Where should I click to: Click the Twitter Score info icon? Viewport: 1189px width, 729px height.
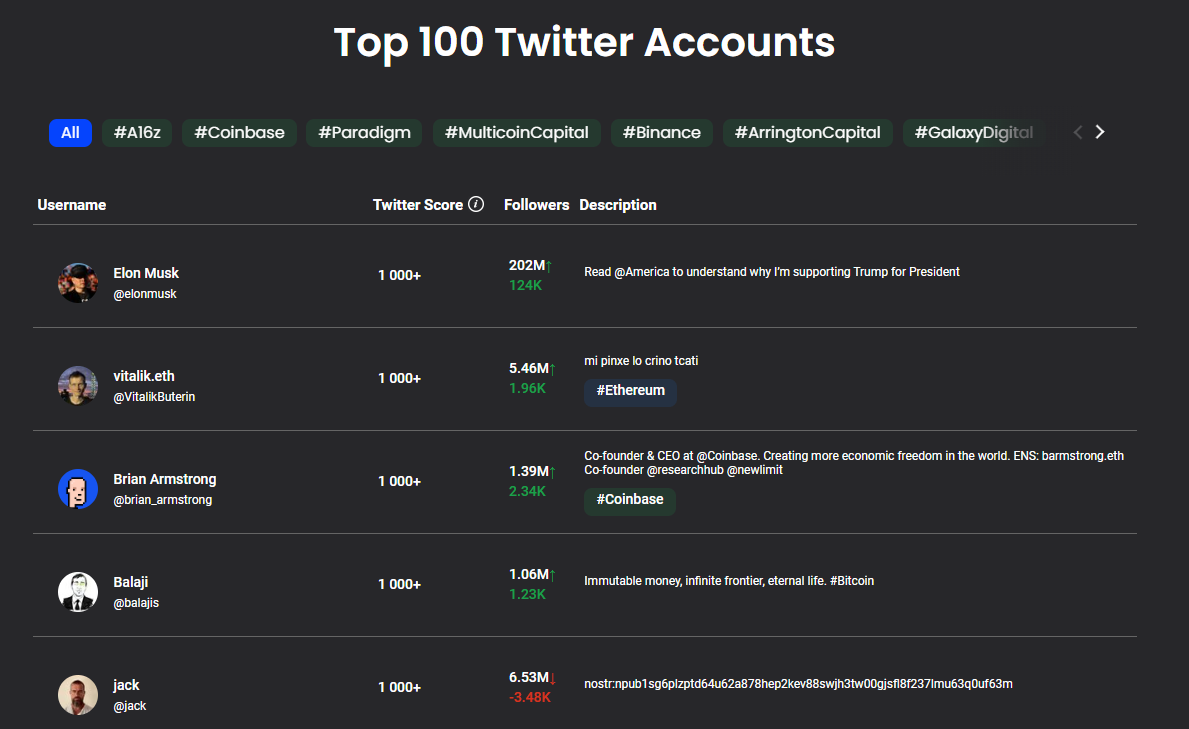[476, 205]
